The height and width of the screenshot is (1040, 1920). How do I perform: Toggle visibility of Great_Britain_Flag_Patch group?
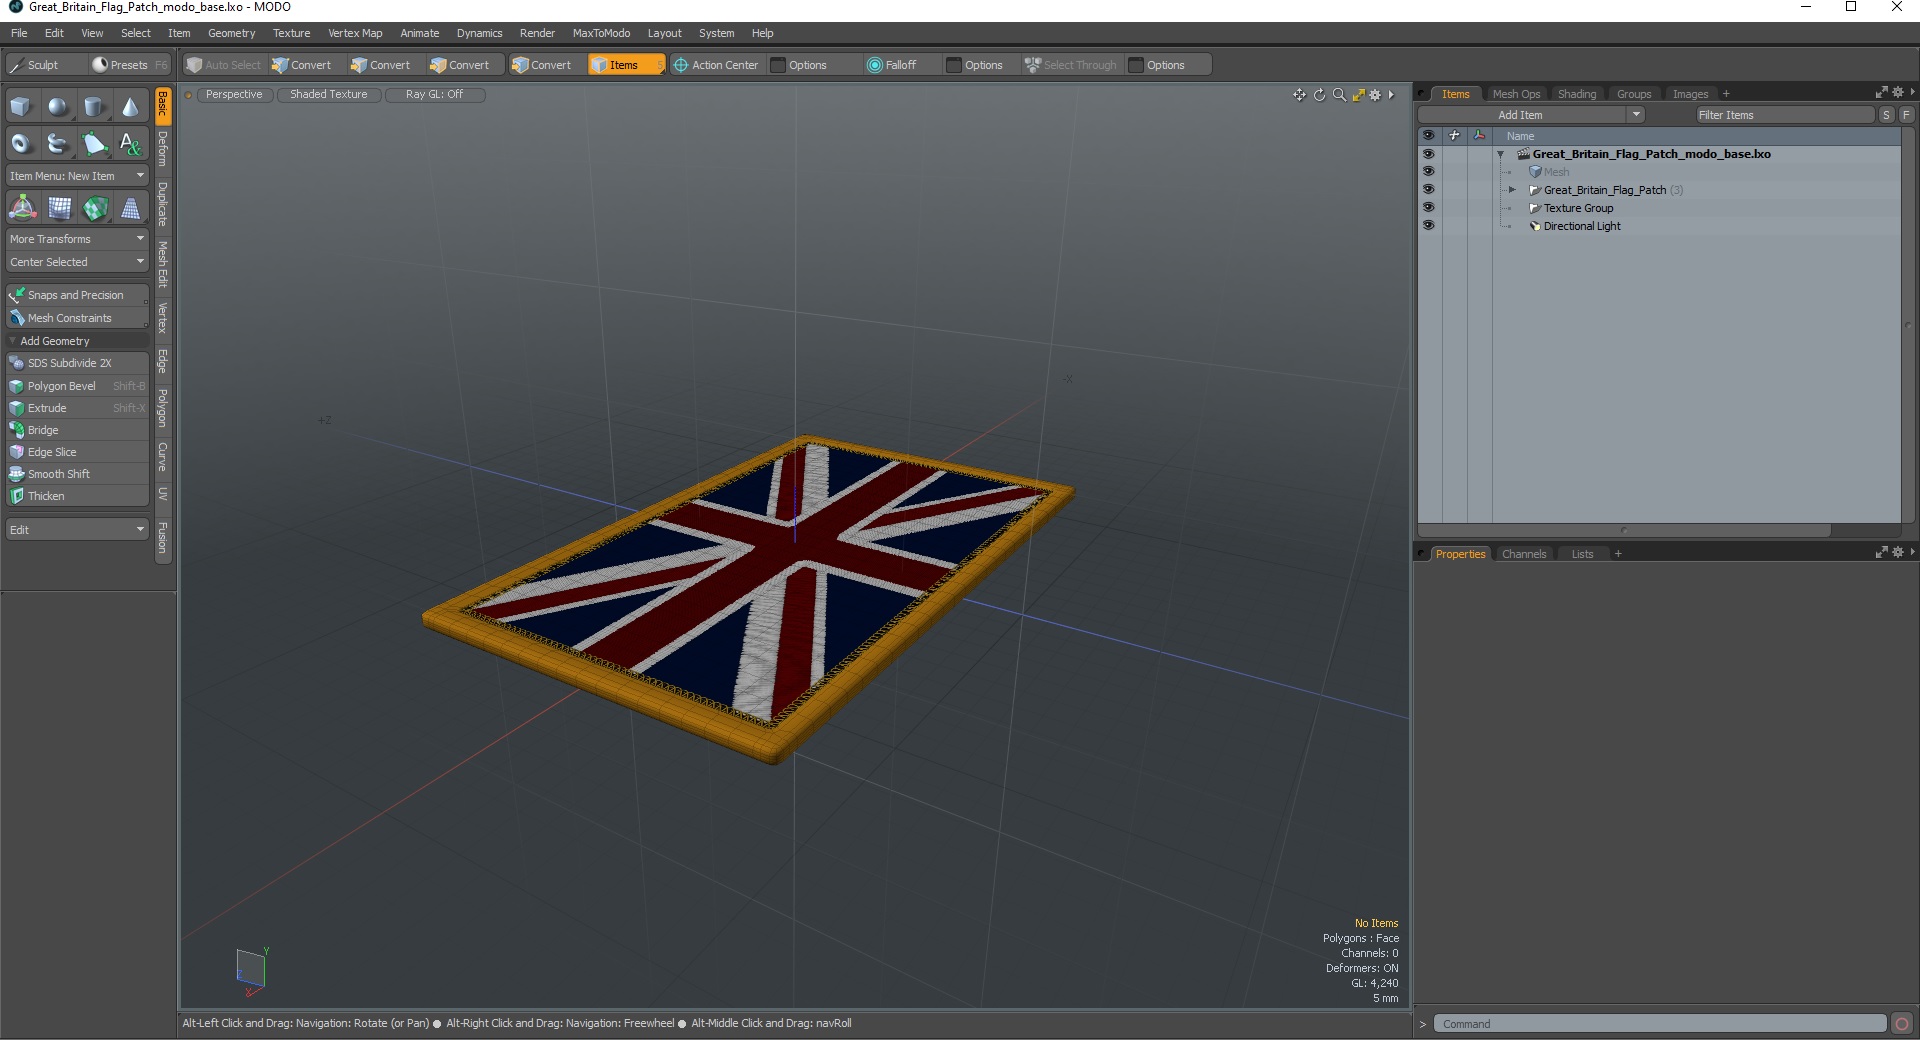point(1428,190)
